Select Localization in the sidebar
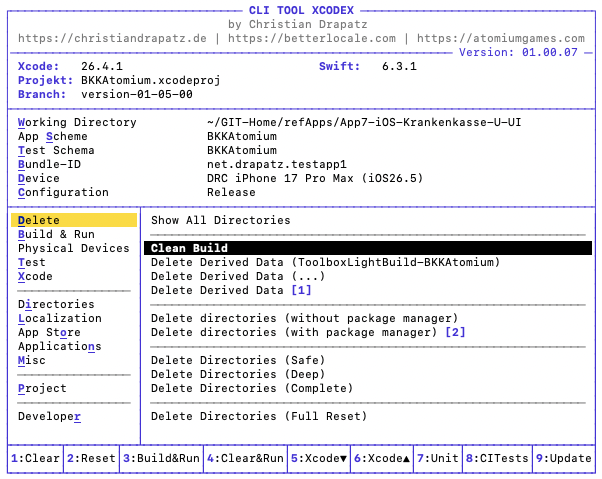Screen dimensions: 602x479 [x=60, y=318]
